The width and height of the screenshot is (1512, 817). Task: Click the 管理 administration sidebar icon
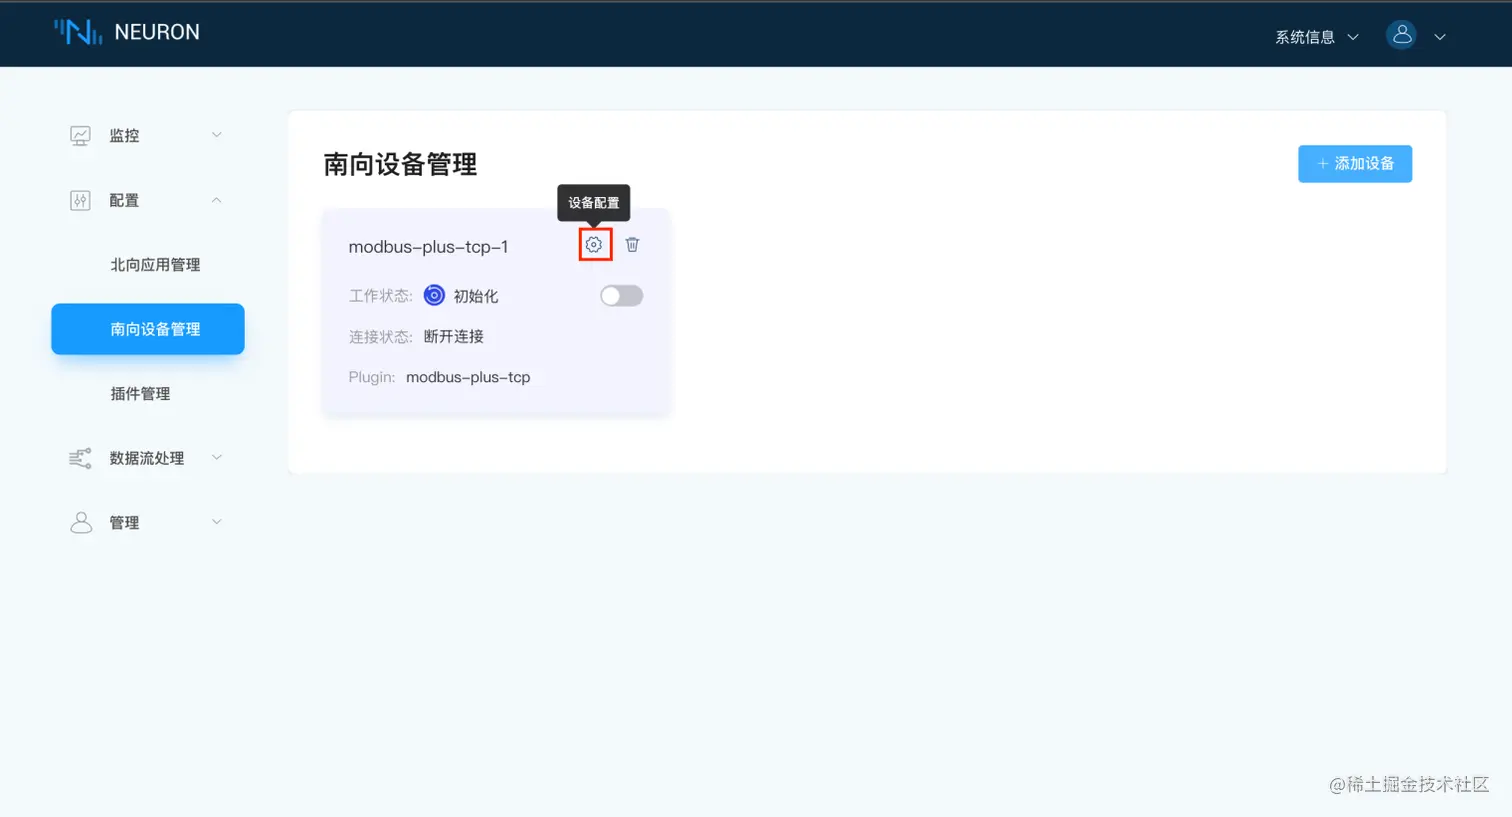tap(80, 521)
